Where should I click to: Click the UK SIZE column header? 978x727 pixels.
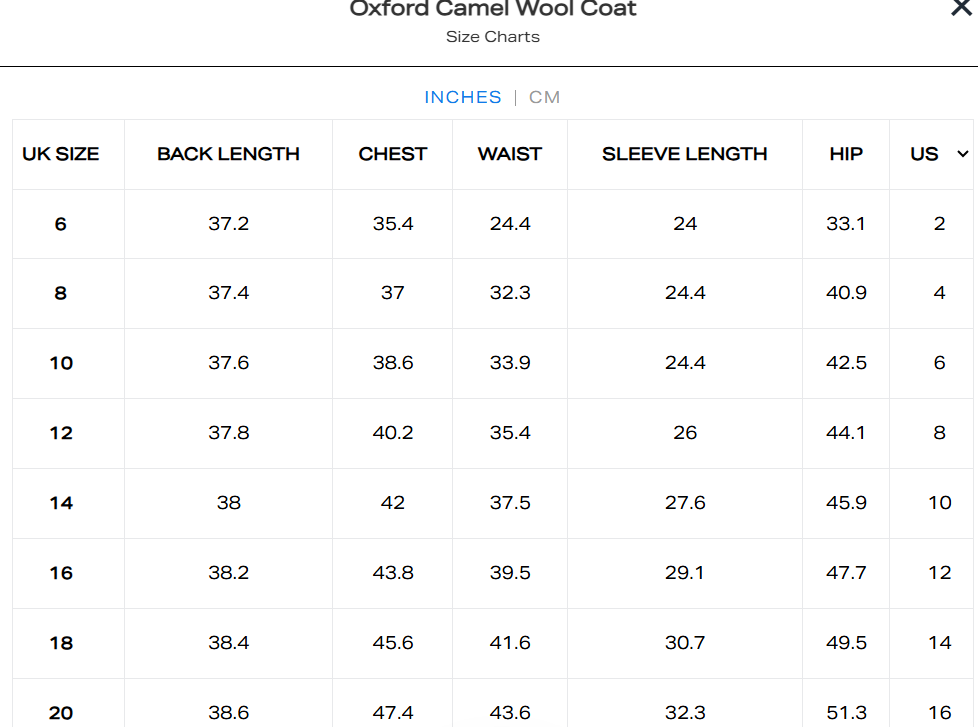[61, 154]
